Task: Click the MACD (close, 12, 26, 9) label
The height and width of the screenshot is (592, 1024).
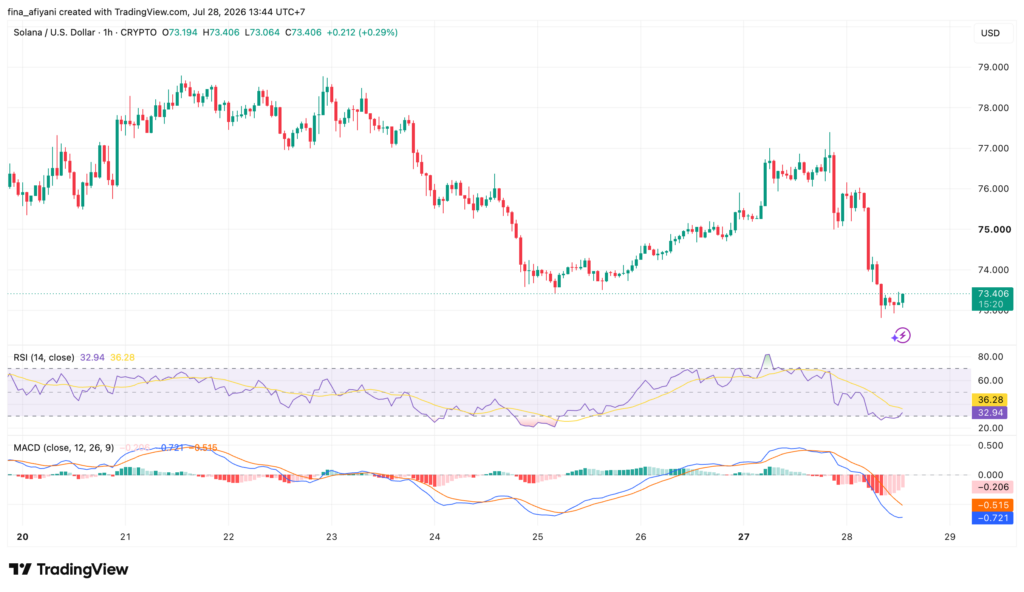Action: [63, 448]
